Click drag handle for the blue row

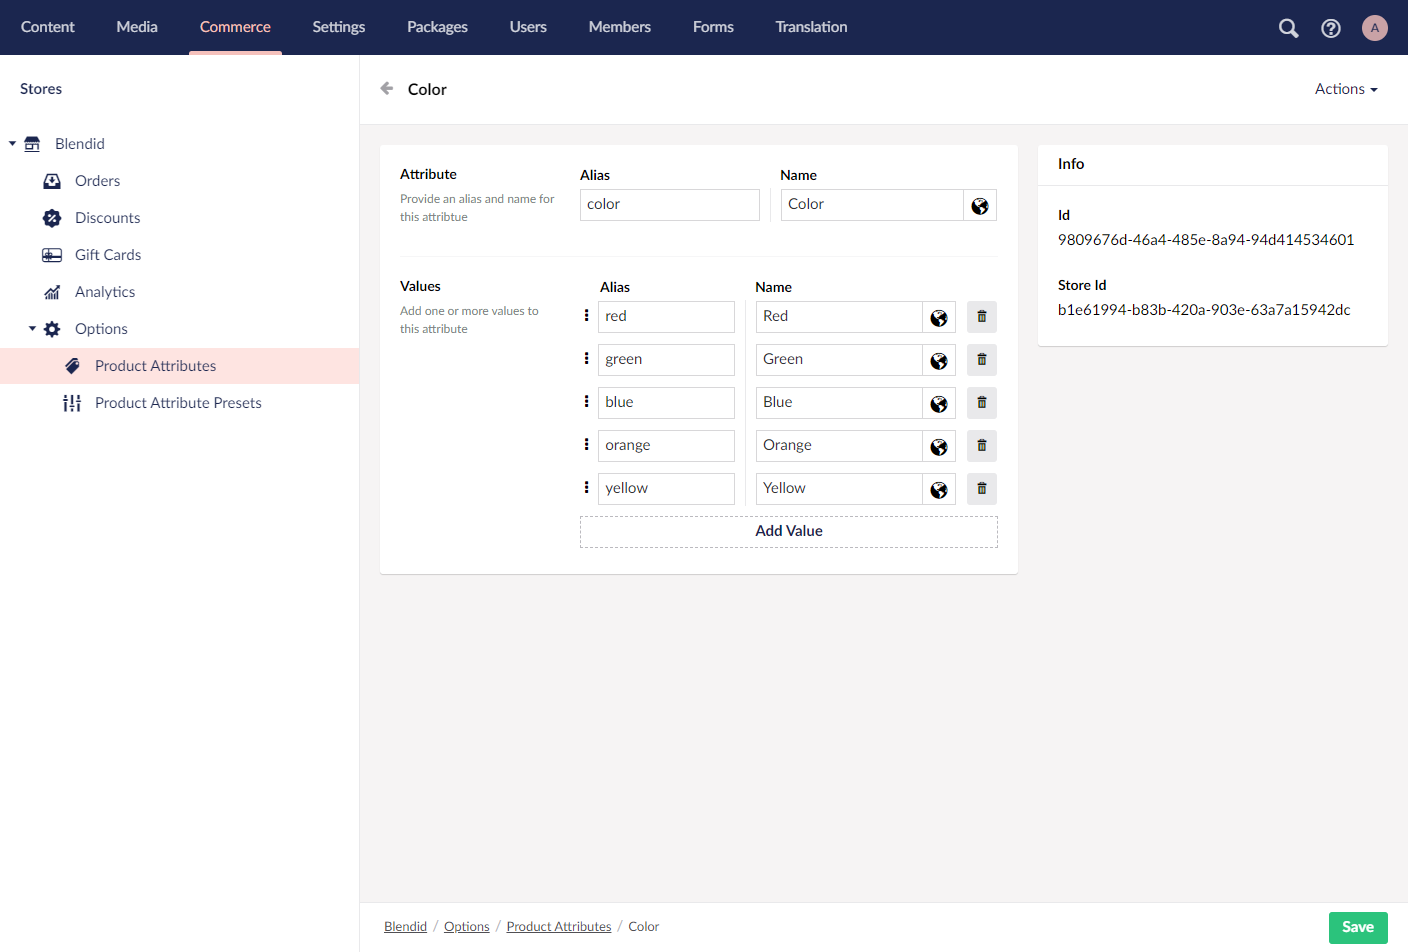tap(586, 402)
